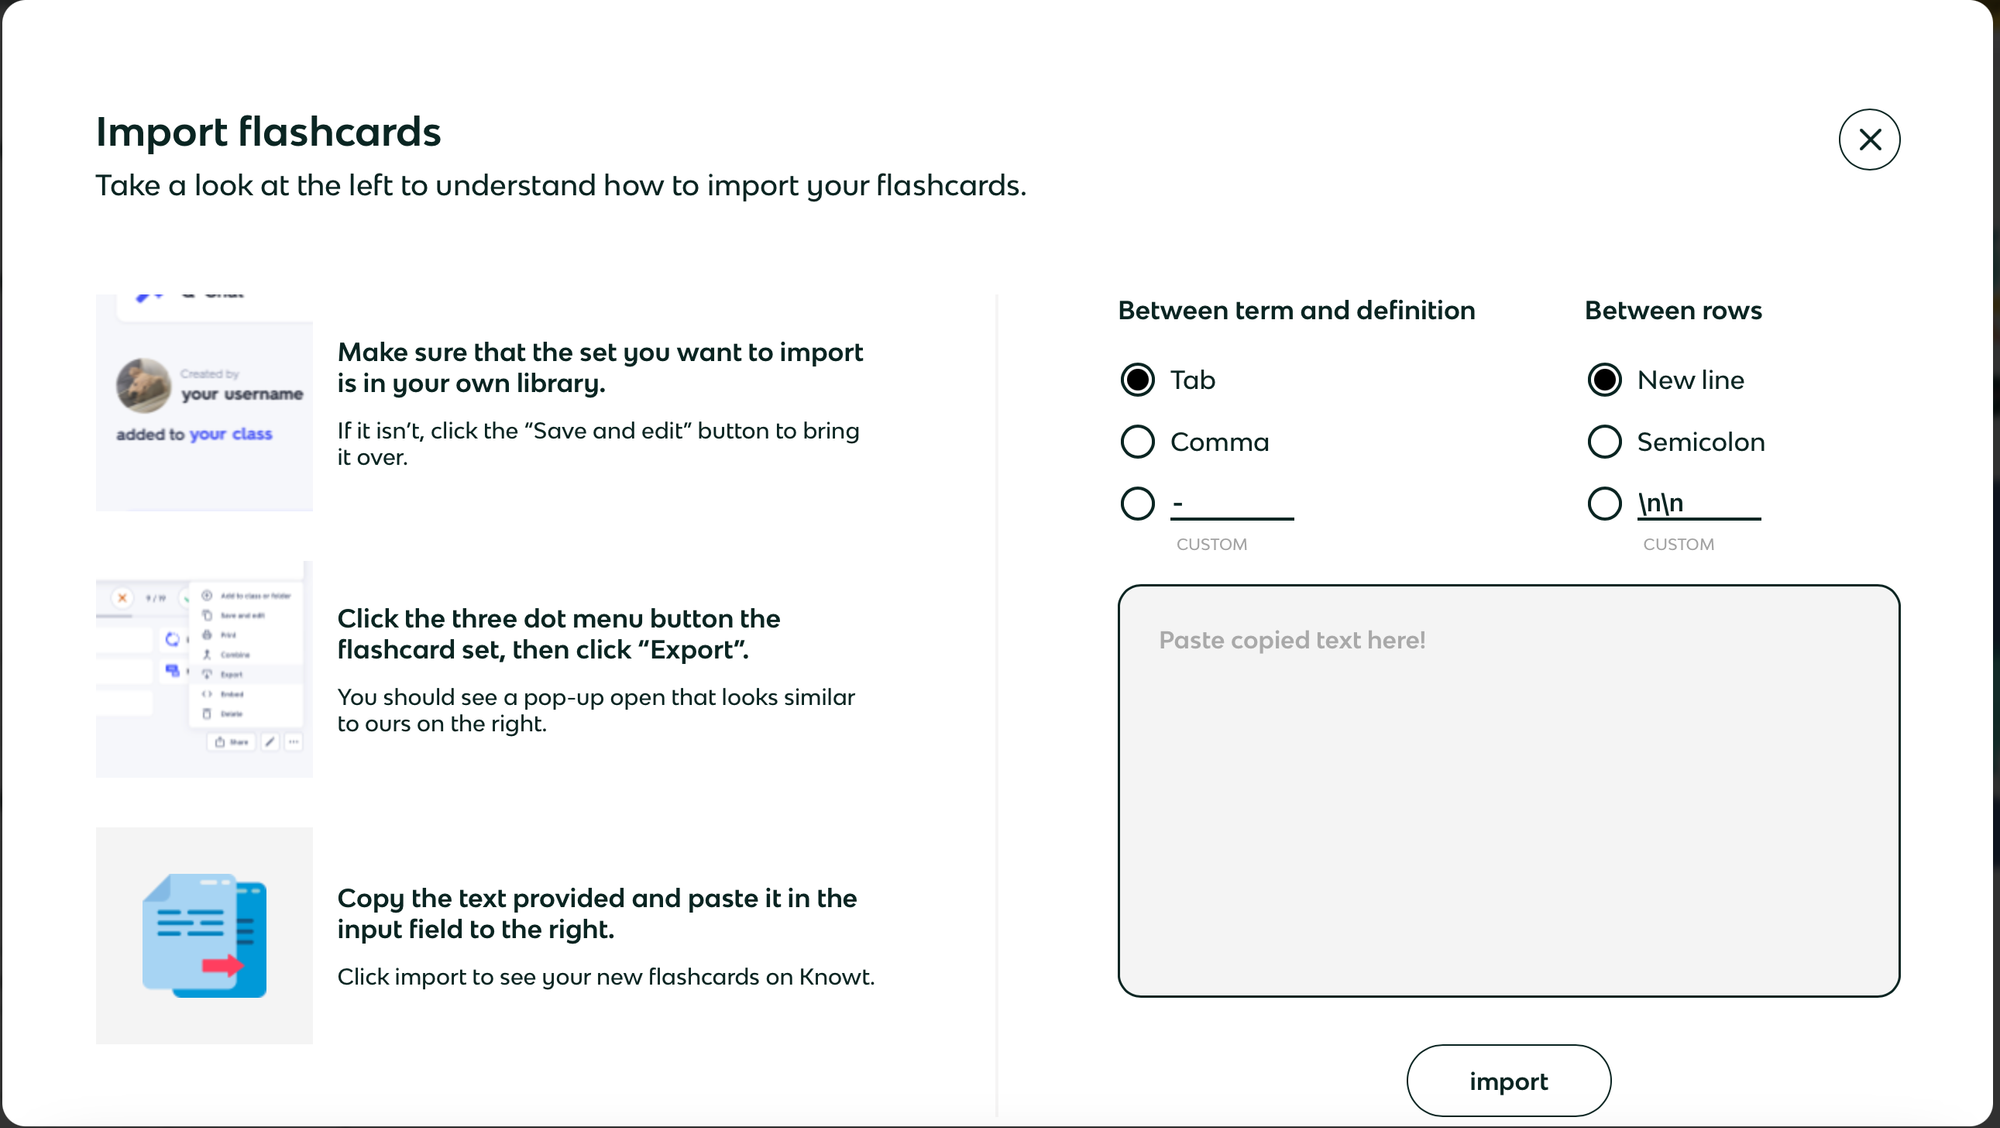Click the 'Make sure that the set' heading
The image size is (2000, 1128).
coord(600,367)
